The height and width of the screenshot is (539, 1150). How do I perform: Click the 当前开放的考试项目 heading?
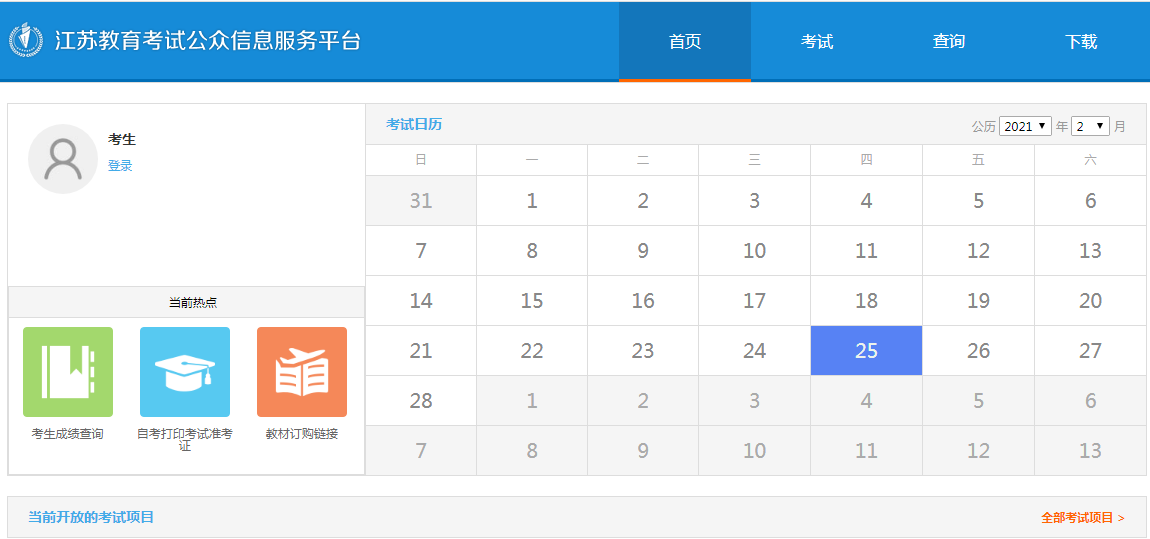(91, 517)
